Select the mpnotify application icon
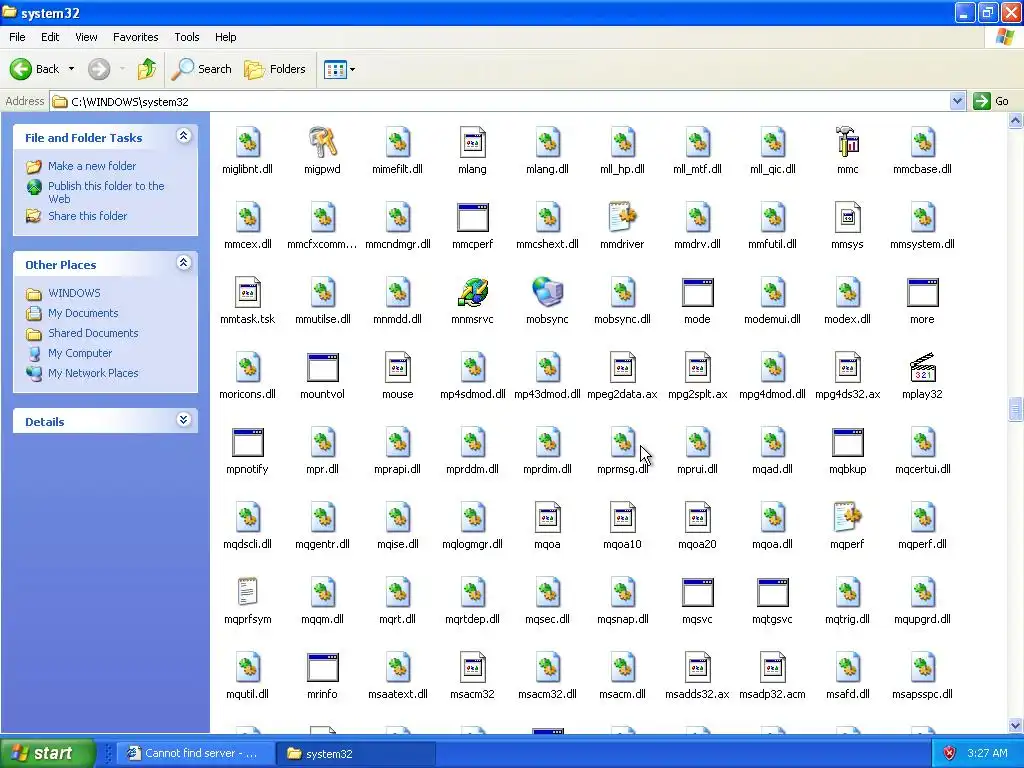The width and height of the screenshot is (1024, 768). click(x=248, y=442)
